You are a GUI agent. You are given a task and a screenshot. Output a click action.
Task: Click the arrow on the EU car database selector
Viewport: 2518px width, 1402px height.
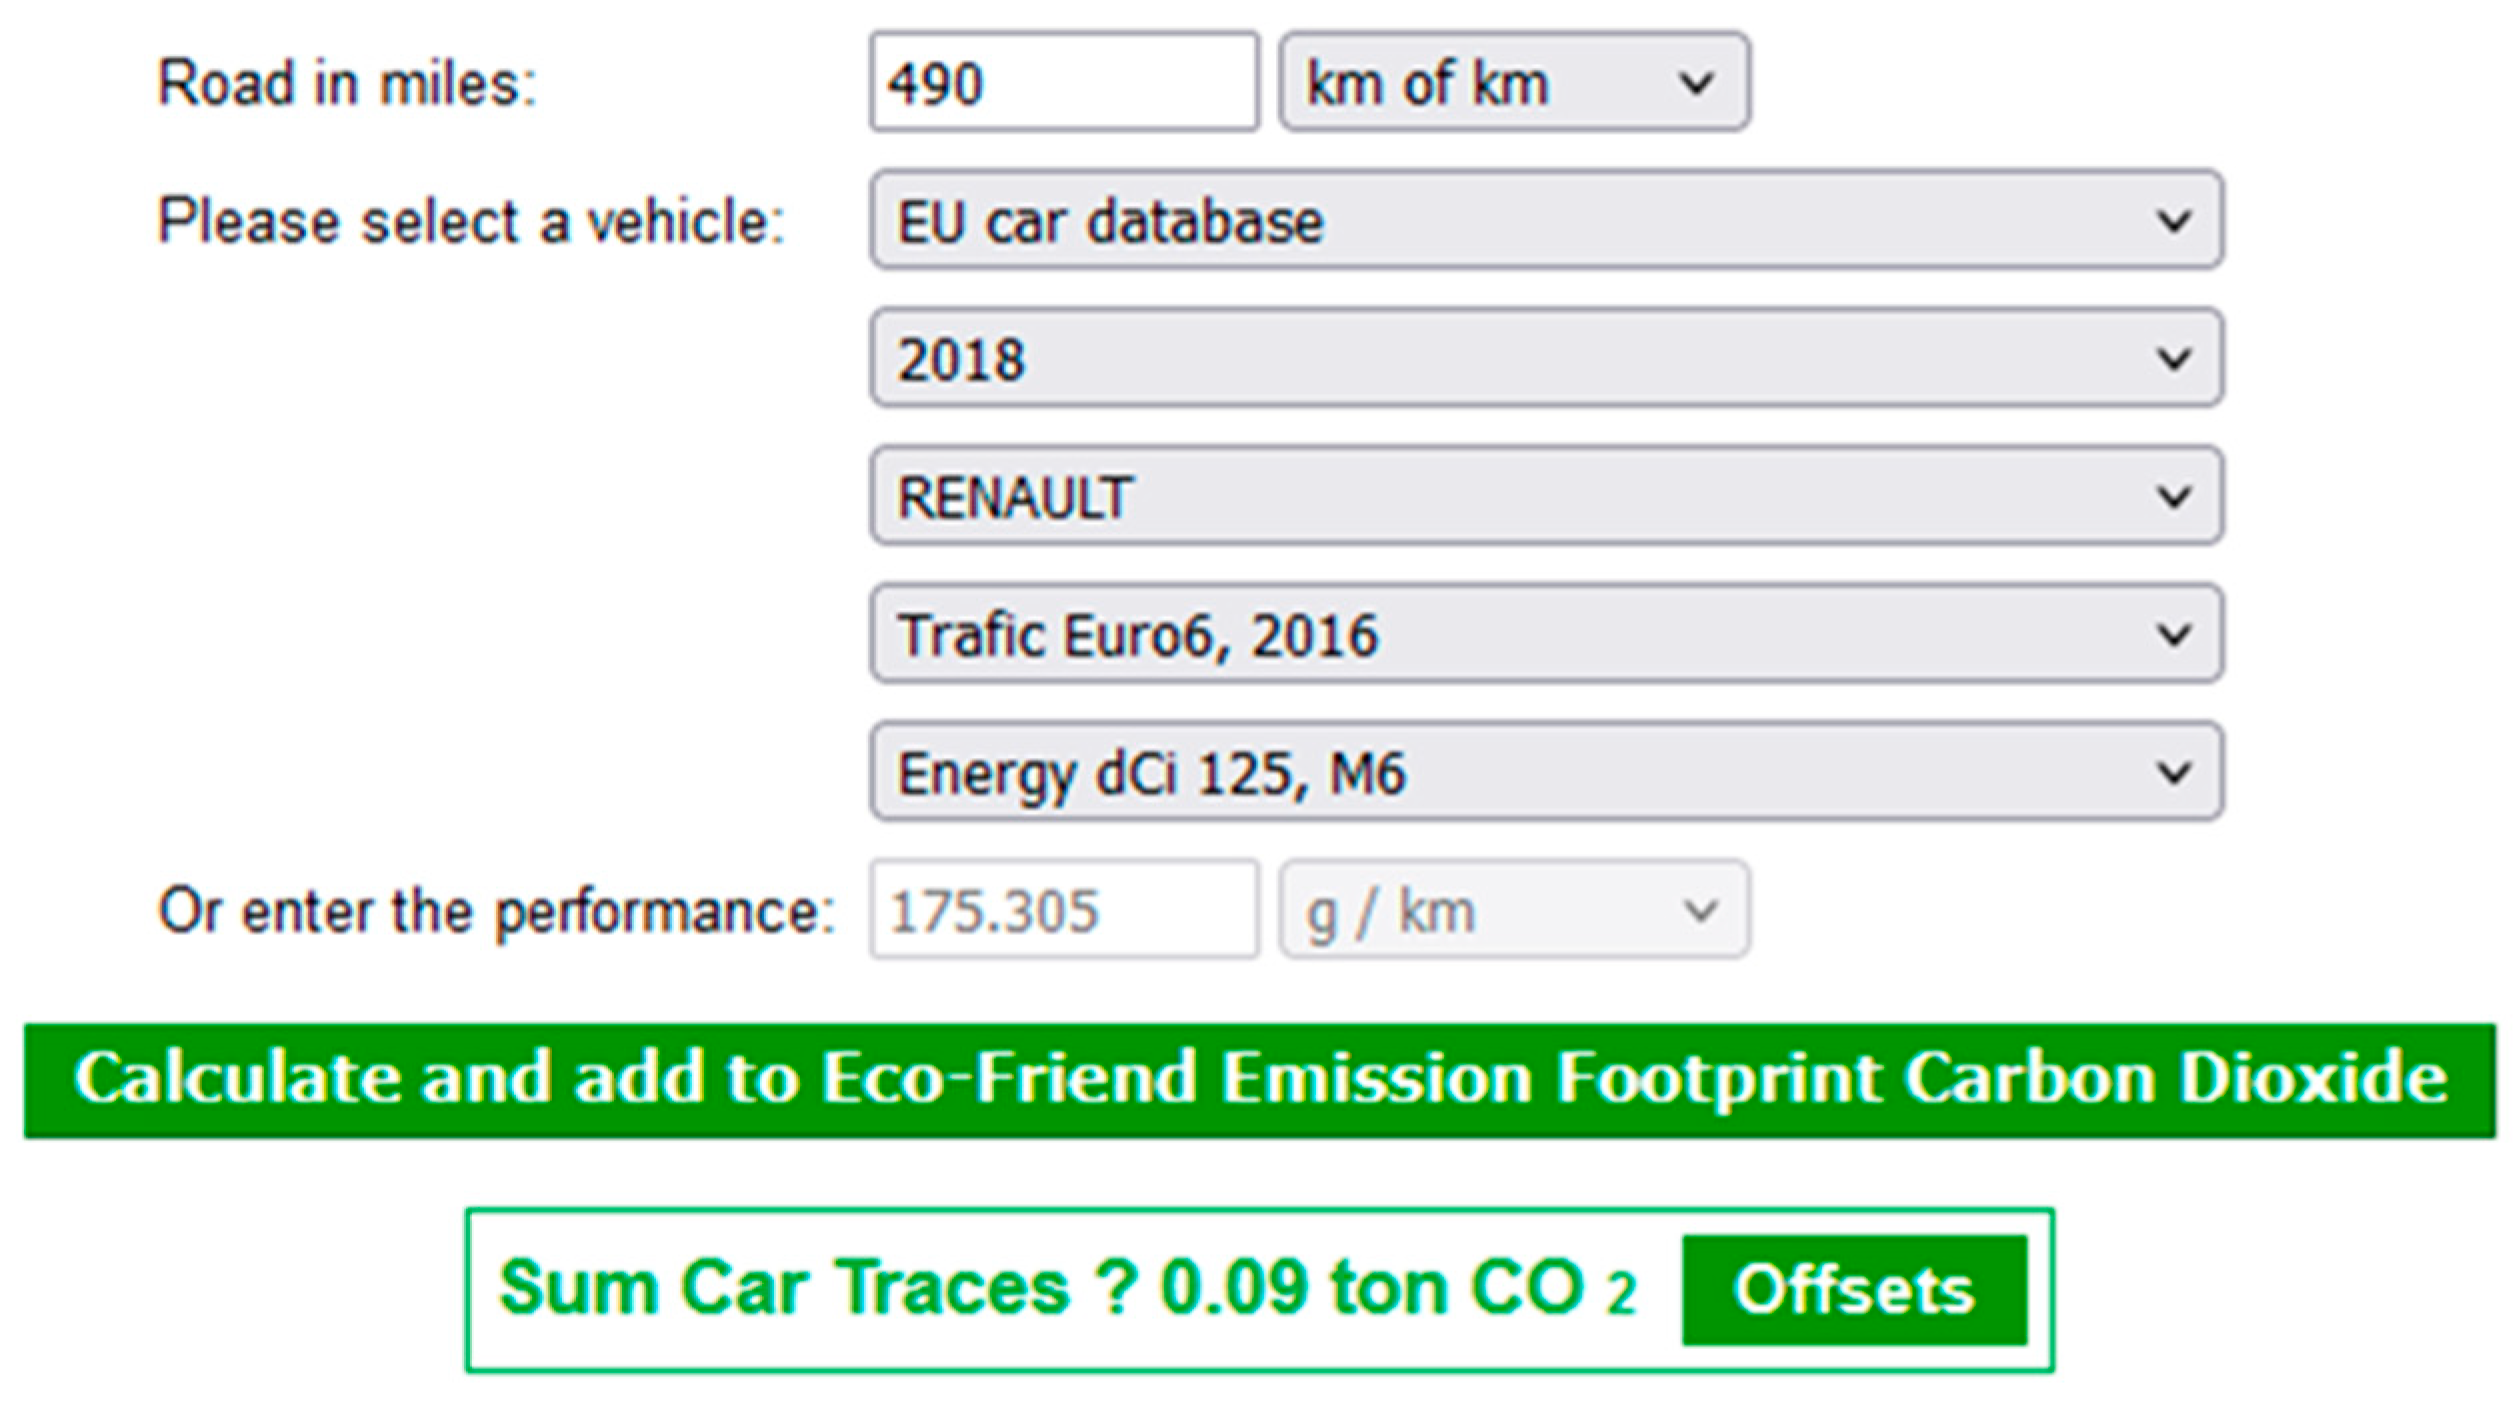[x=2173, y=221]
